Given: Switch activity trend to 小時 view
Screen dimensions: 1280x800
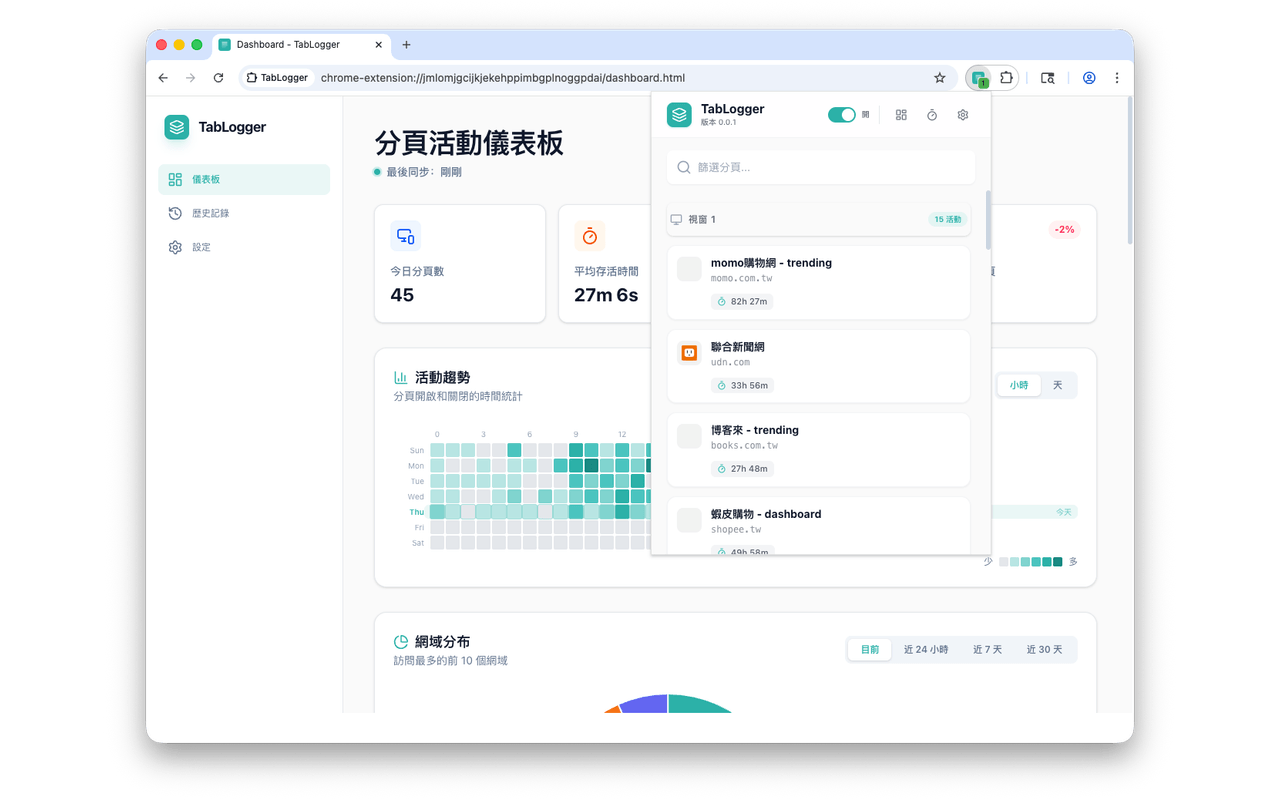Looking at the screenshot, I should pyautogui.click(x=1019, y=385).
